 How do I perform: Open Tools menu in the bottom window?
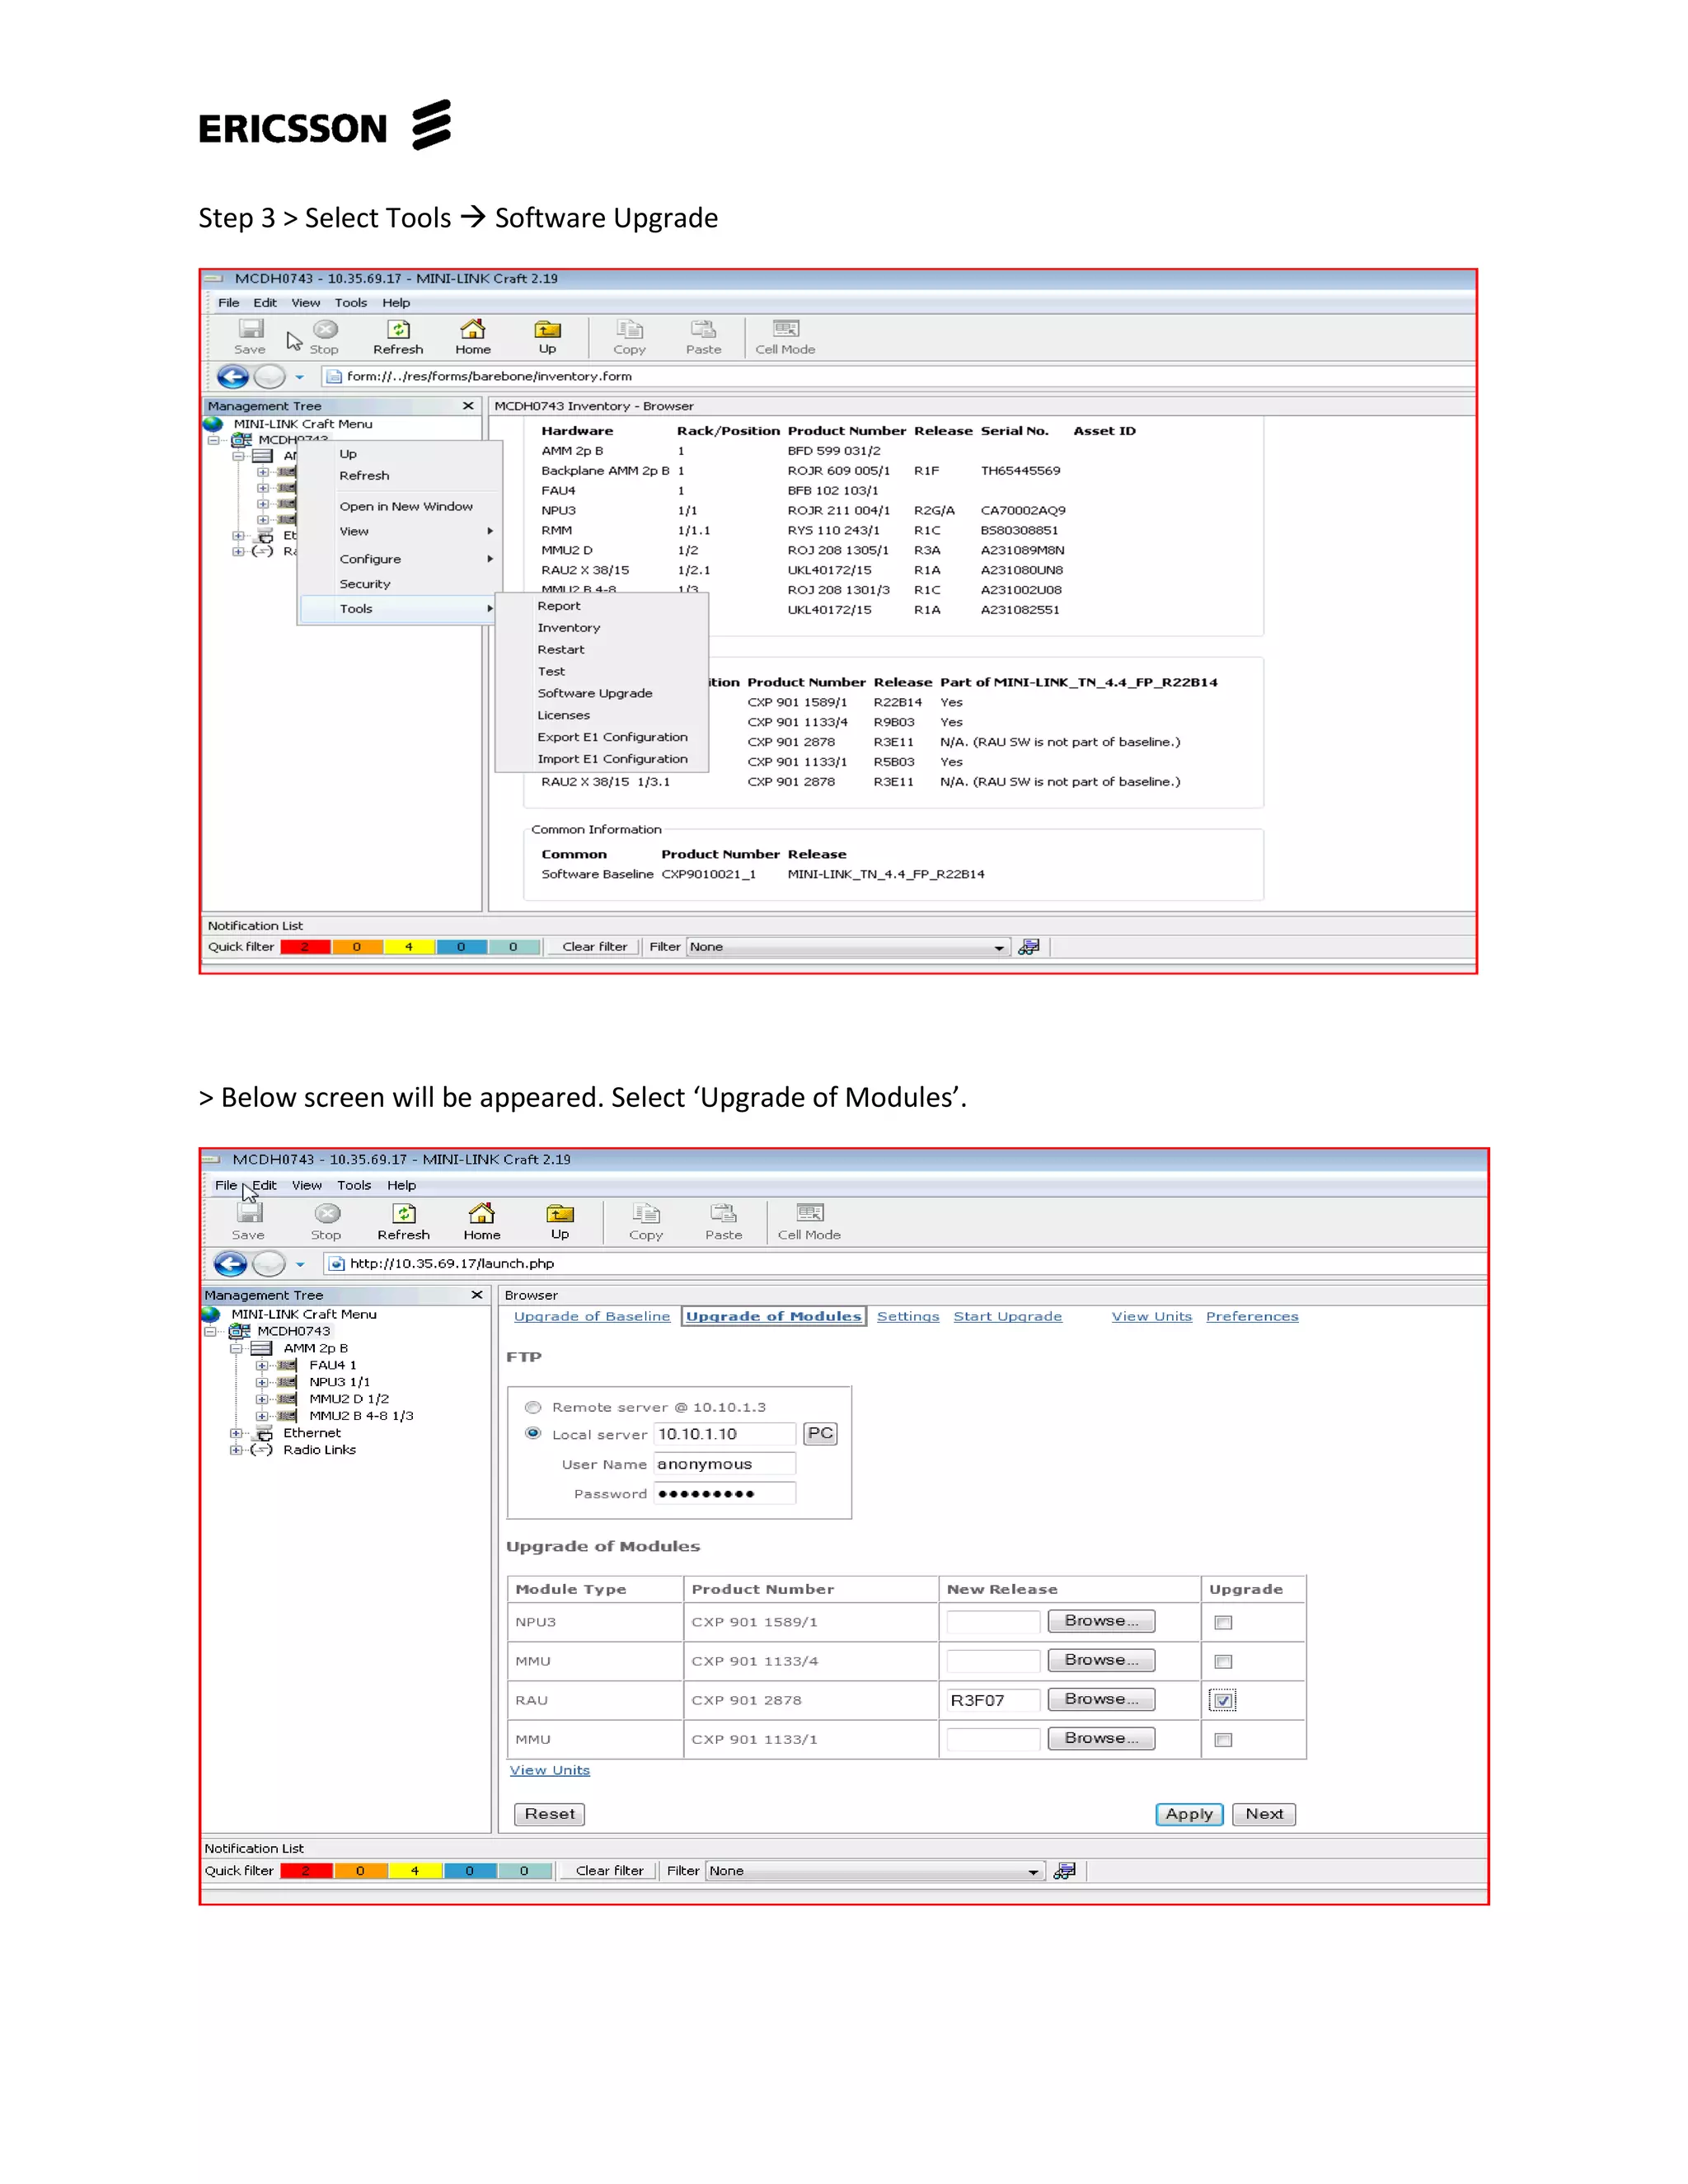(354, 1185)
